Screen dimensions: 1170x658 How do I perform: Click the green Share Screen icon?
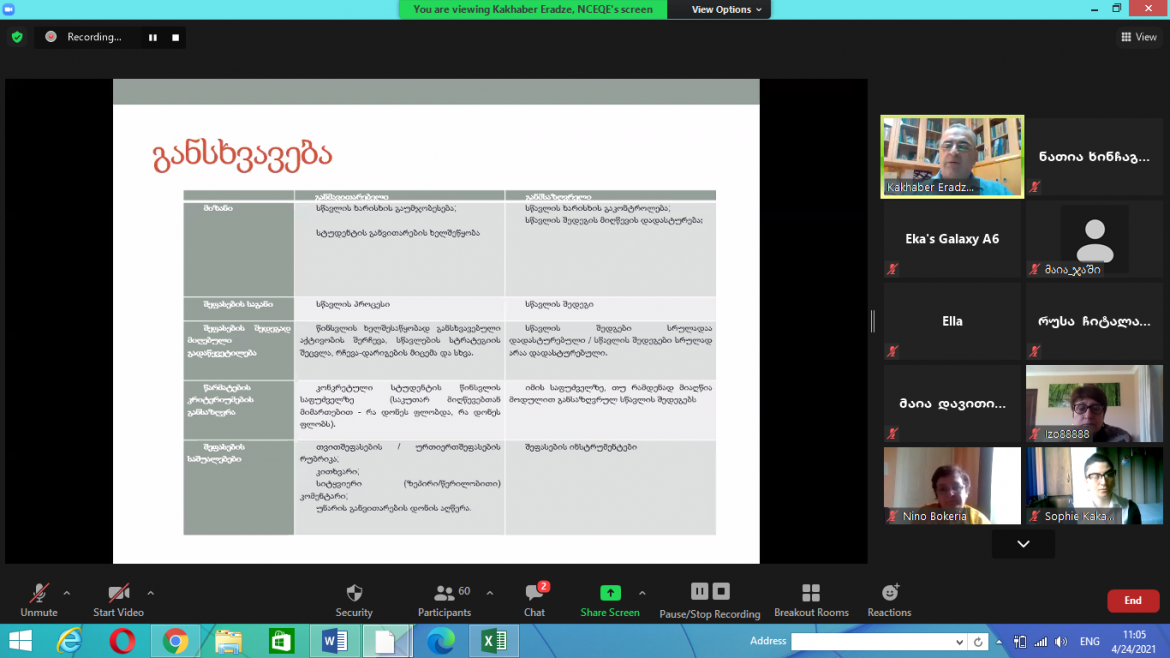coord(610,593)
